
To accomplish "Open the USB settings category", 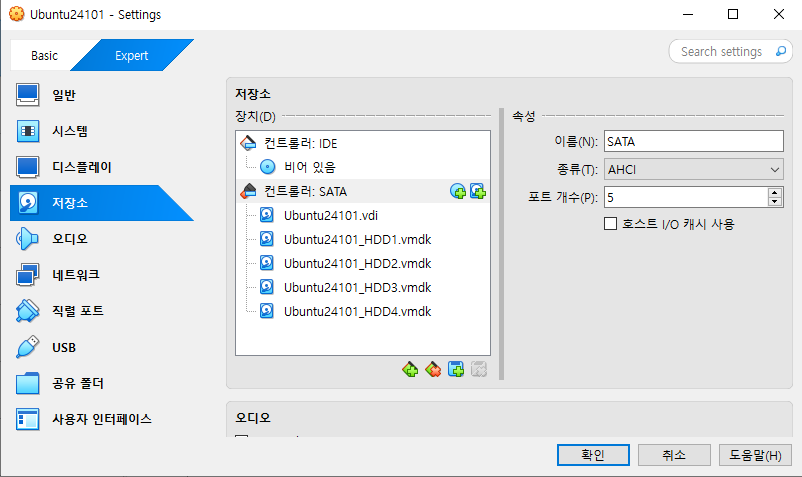I will pyautogui.click(x=101, y=347).
